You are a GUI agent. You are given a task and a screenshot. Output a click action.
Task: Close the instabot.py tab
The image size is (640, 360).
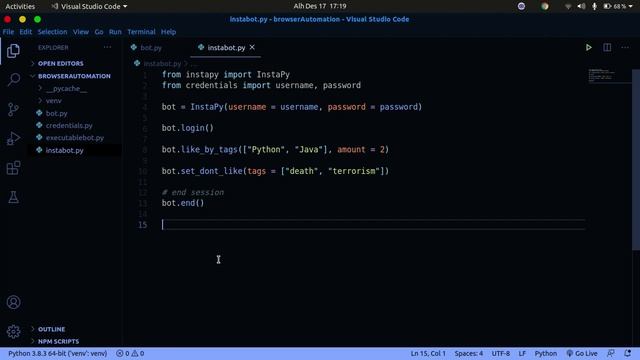pos(252,47)
